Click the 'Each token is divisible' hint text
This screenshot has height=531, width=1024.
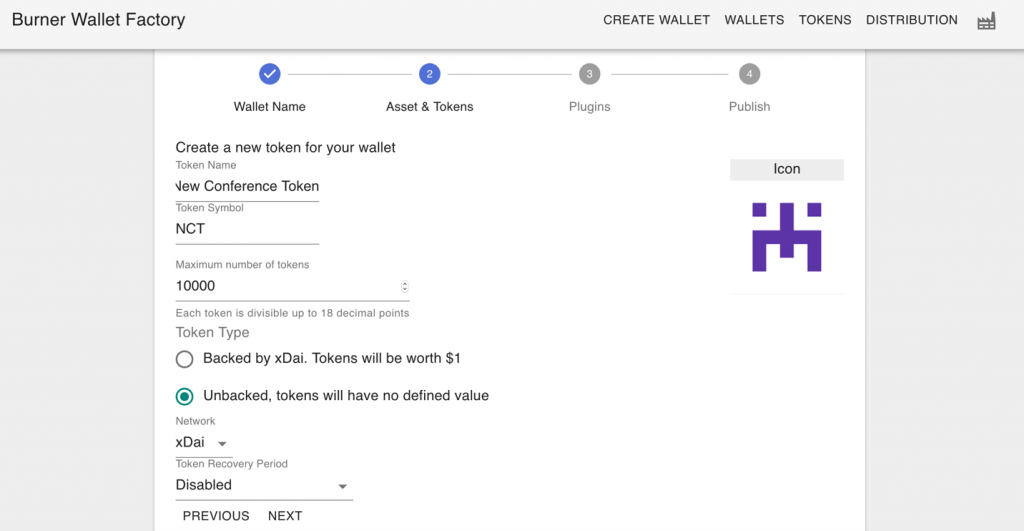[x=292, y=313]
